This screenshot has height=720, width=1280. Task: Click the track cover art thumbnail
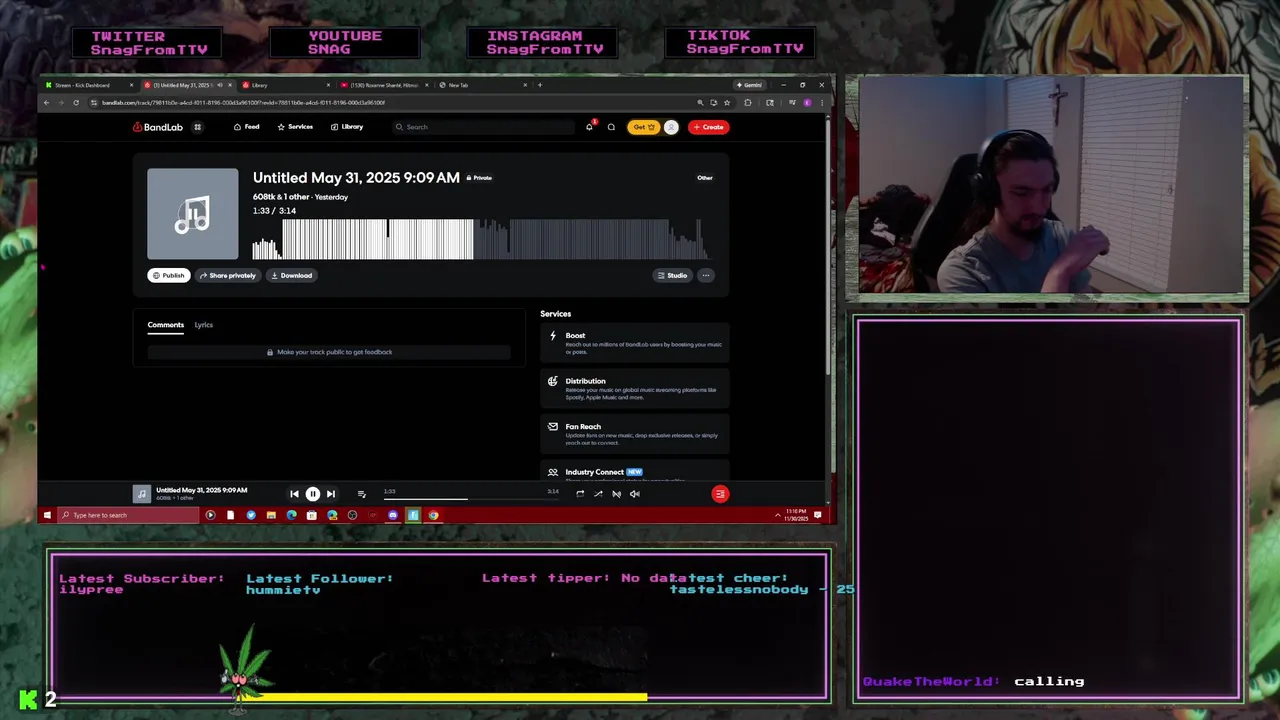pyautogui.click(x=193, y=214)
